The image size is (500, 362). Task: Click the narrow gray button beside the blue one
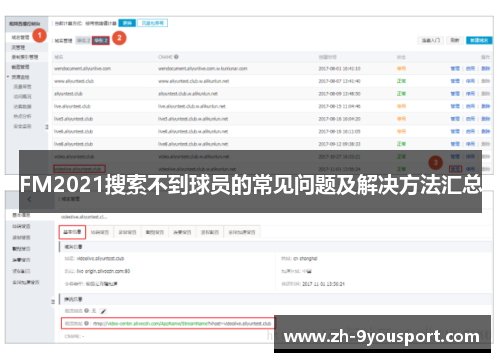coord(455,40)
